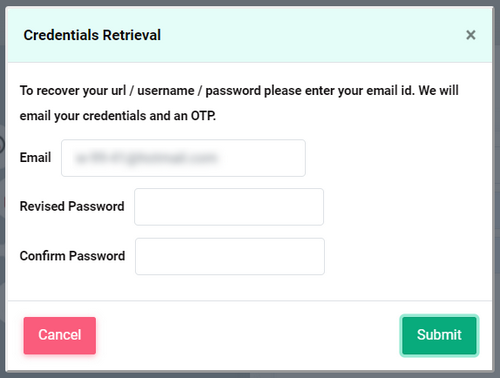
Task: Activate the Confirm Password input box
Action: pyautogui.click(x=230, y=256)
